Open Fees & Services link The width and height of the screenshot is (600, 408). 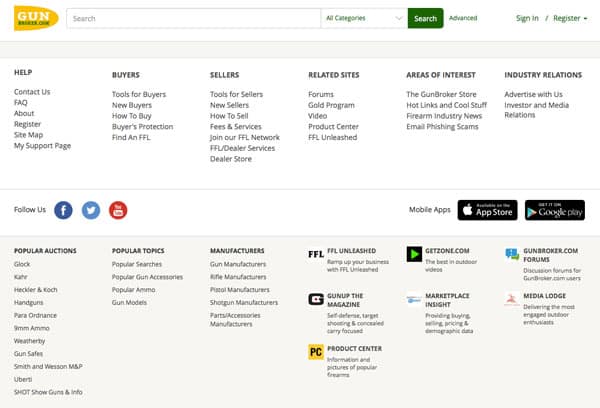pos(235,127)
